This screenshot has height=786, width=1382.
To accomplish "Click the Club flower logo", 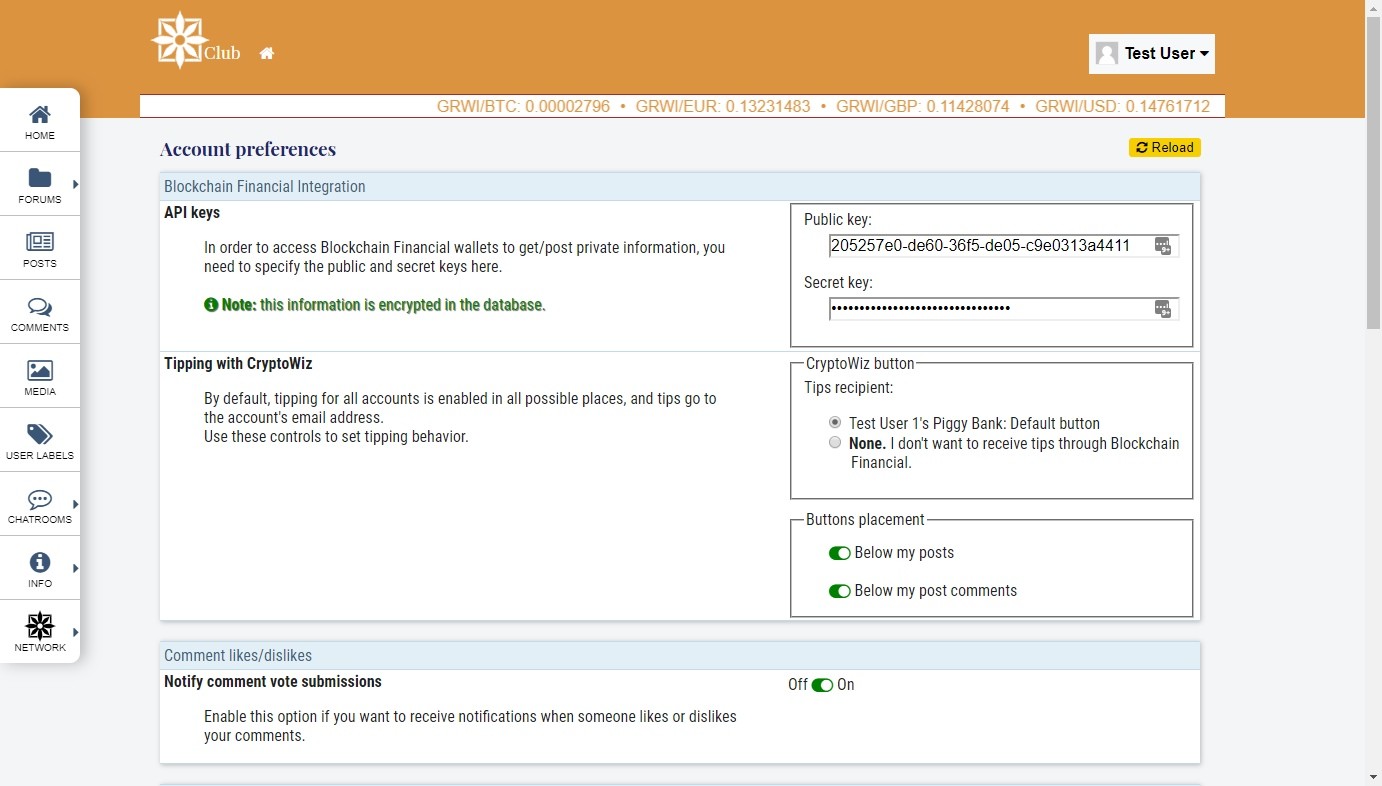I will (180, 42).
